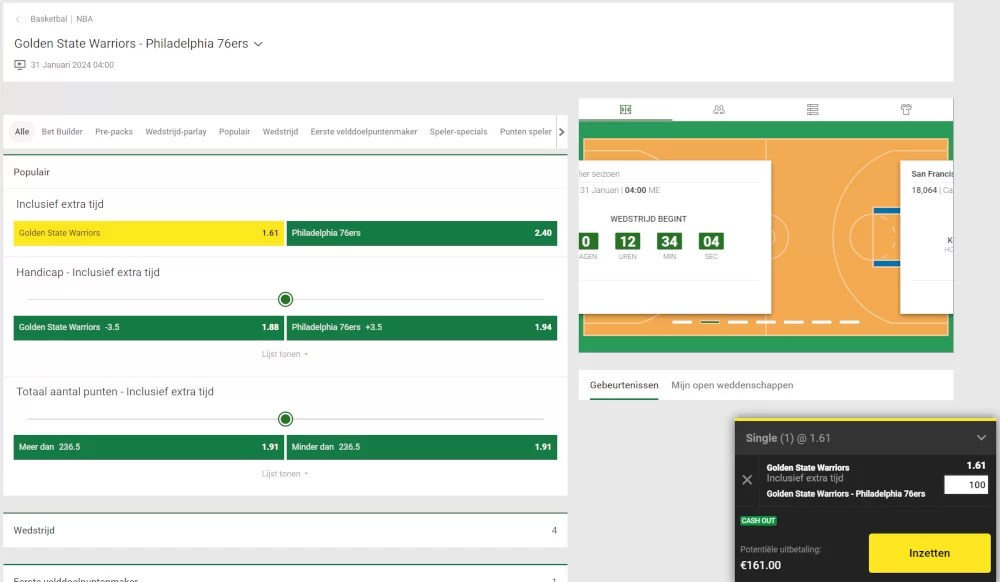Viewport: 1000px width, 582px height.
Task: Open the Speler-specials tab
Action: (458, 132)
